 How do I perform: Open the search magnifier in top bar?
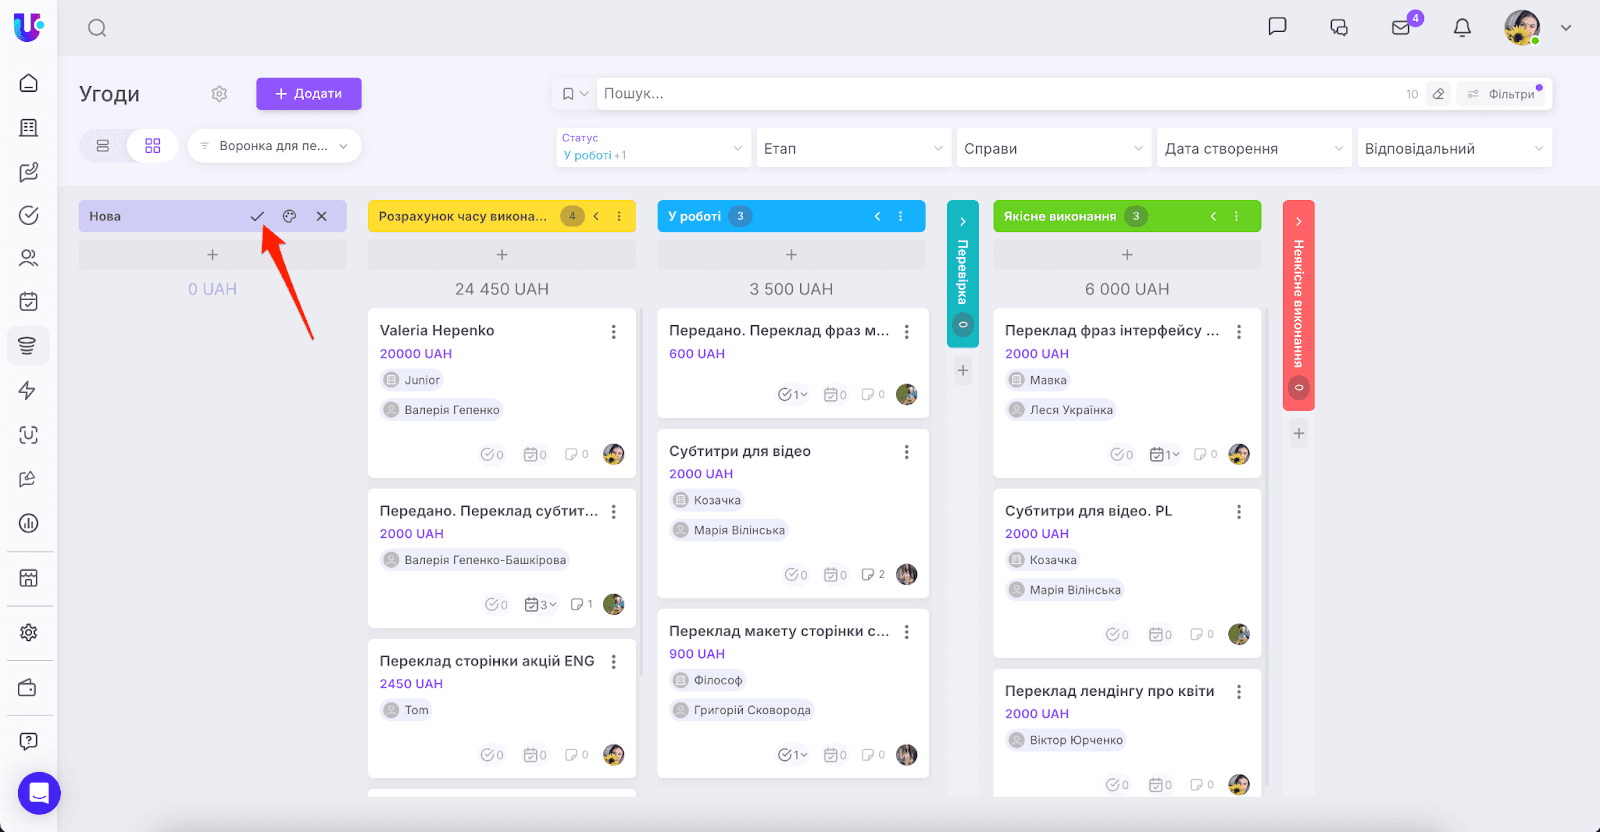click(97, 28)
